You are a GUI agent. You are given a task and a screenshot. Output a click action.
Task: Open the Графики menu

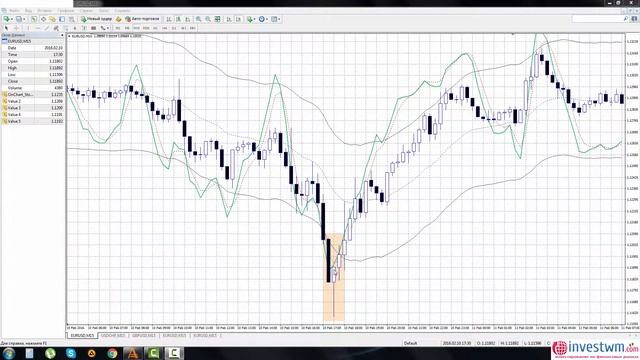(x=65, y=11)
